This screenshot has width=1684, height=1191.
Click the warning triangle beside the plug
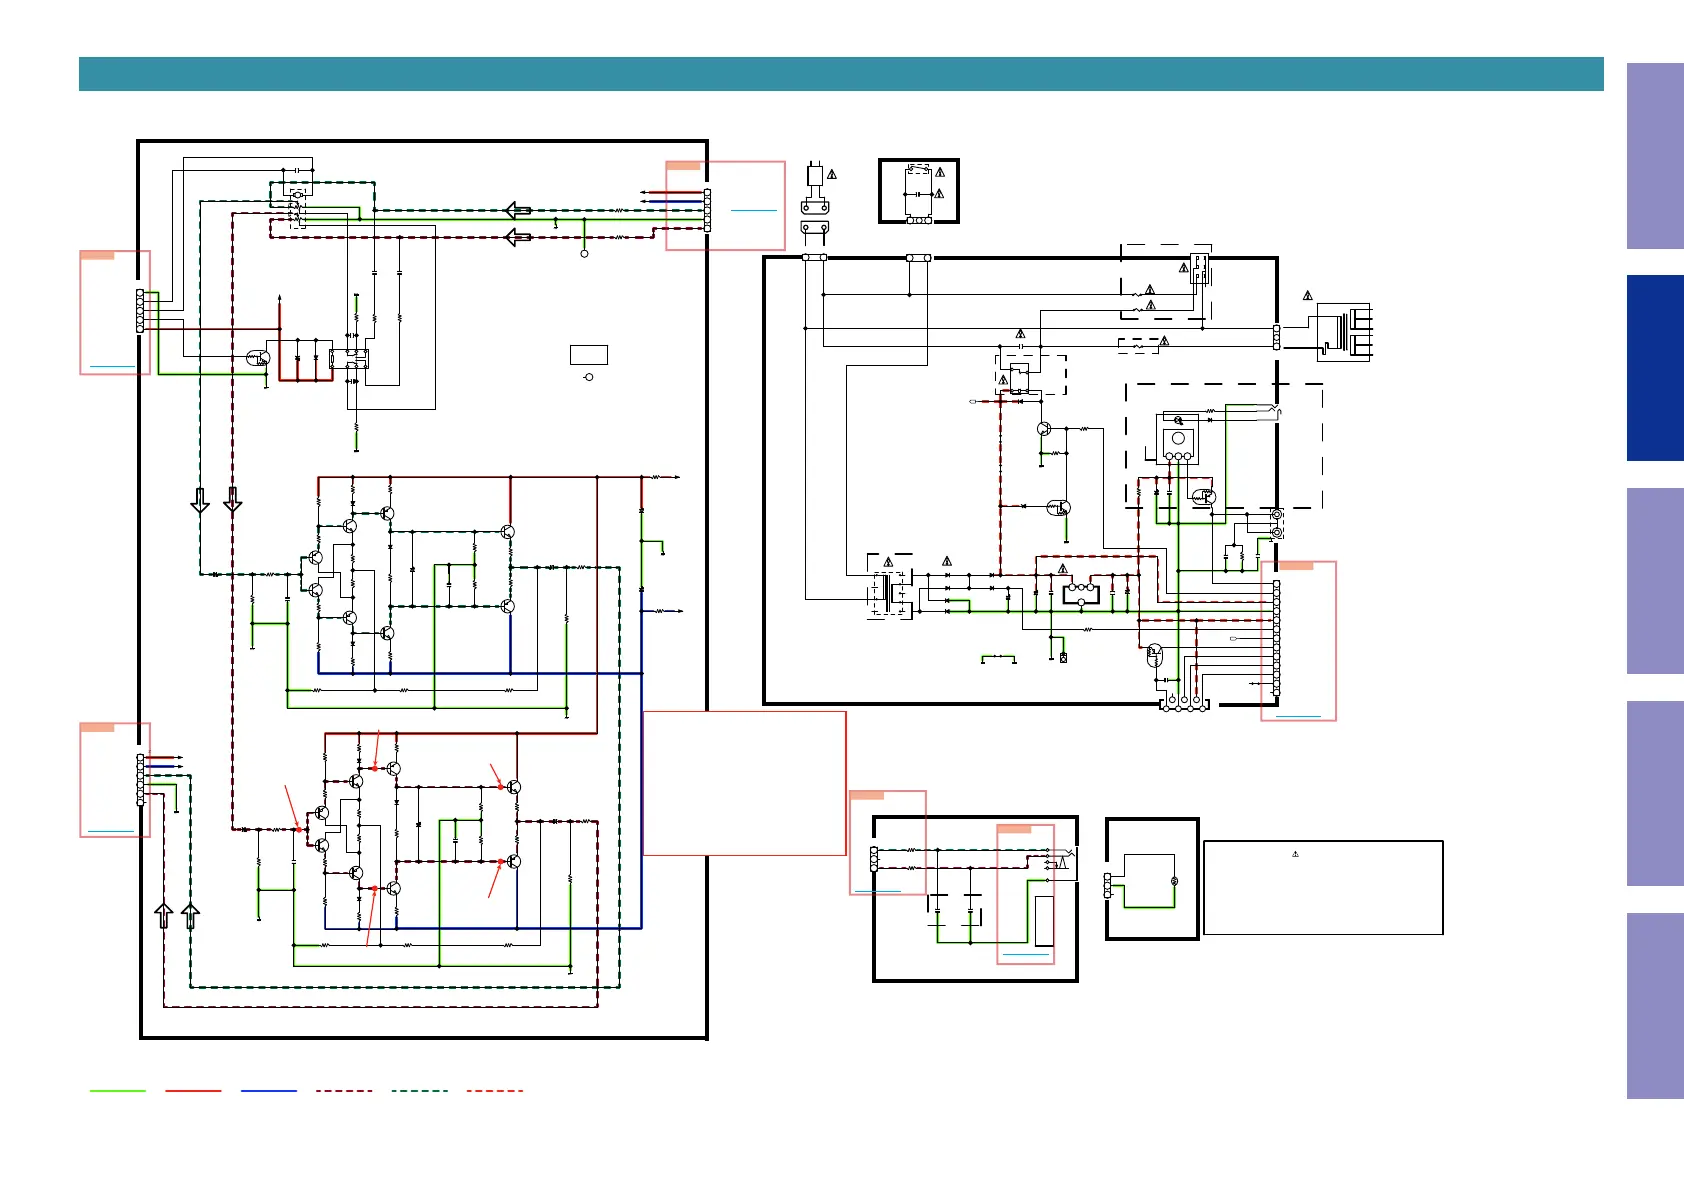pyautogui.click(x=831, y=174)
